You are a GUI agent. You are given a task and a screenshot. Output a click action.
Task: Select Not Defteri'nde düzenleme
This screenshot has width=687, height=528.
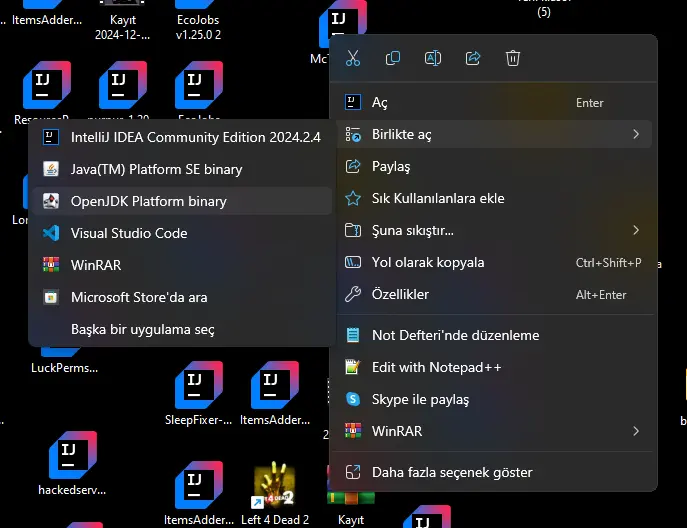494,335
